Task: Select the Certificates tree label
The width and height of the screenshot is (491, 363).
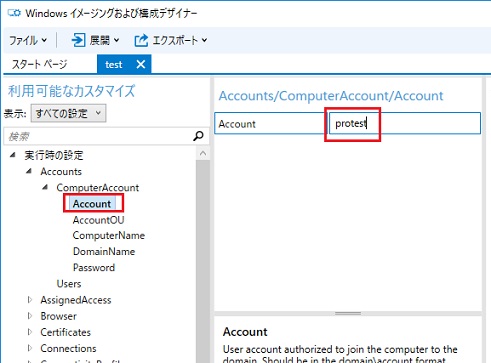Action: [x=65, y=332]
